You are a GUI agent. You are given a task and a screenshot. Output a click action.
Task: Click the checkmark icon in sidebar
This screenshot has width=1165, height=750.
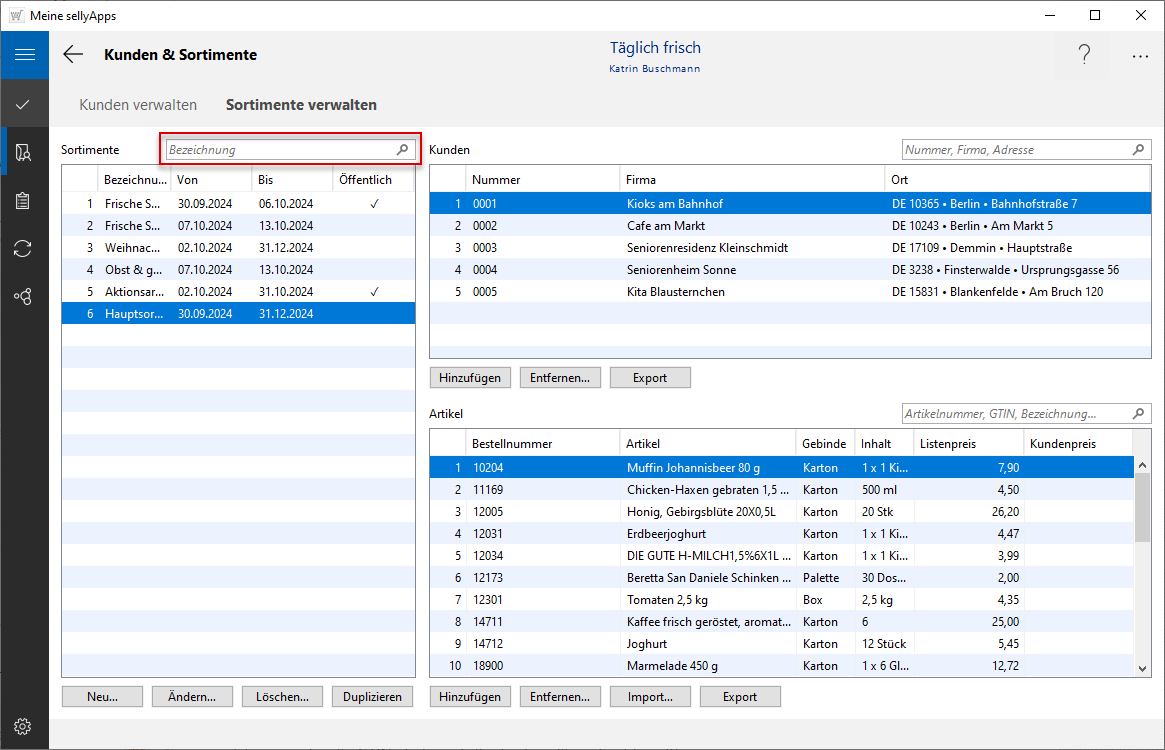click(x=24, y=104)
